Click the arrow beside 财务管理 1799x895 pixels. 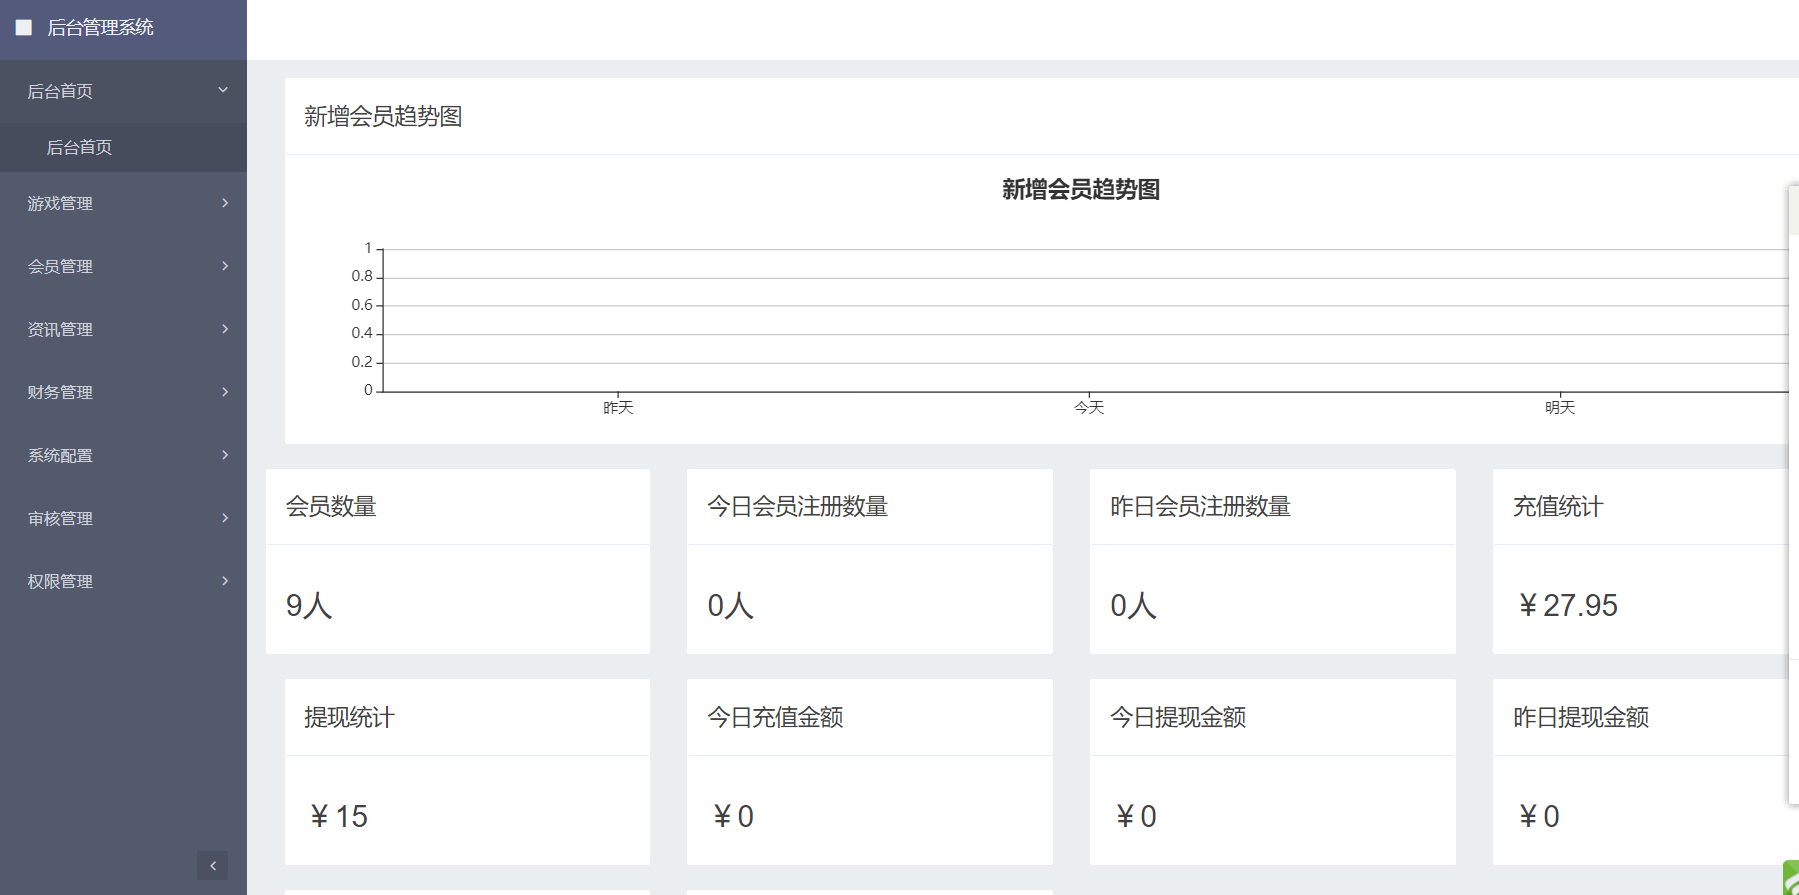pos(225,392)
